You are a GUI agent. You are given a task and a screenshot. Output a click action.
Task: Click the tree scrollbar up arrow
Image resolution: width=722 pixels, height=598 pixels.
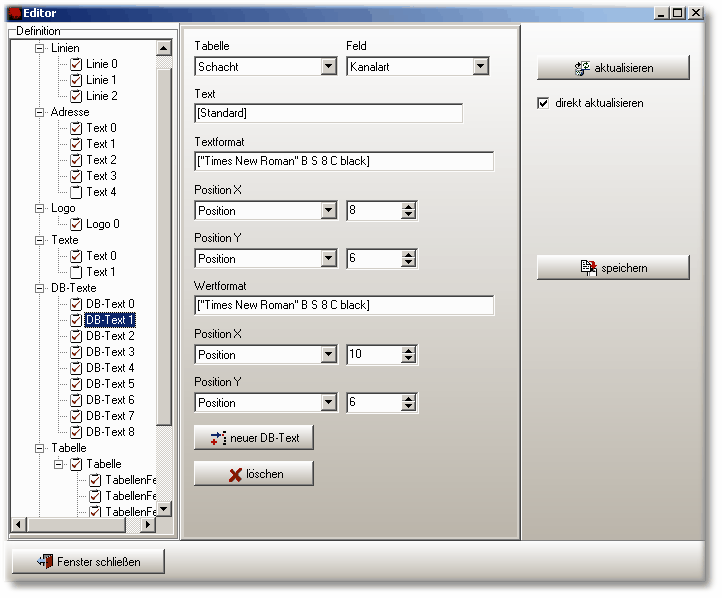point(164,48)
